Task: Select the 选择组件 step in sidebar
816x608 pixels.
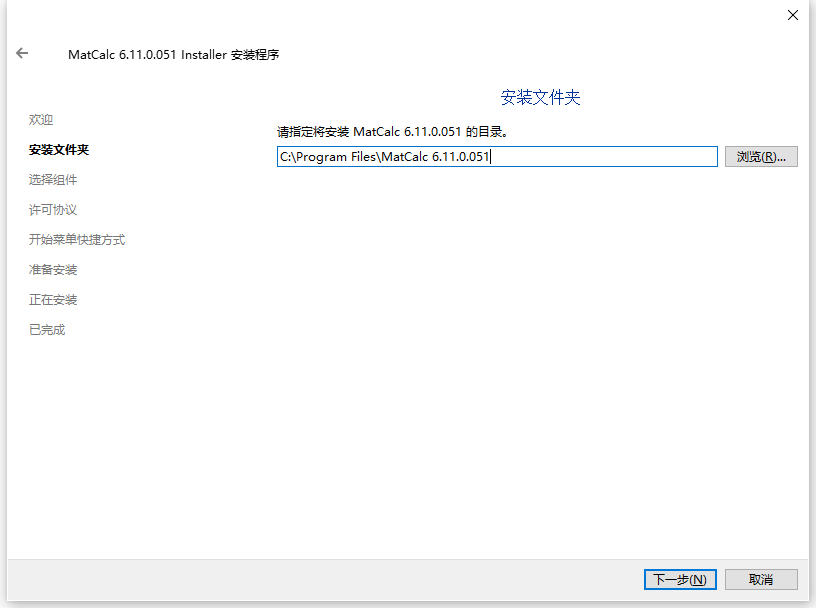Action: pos(53,180)
